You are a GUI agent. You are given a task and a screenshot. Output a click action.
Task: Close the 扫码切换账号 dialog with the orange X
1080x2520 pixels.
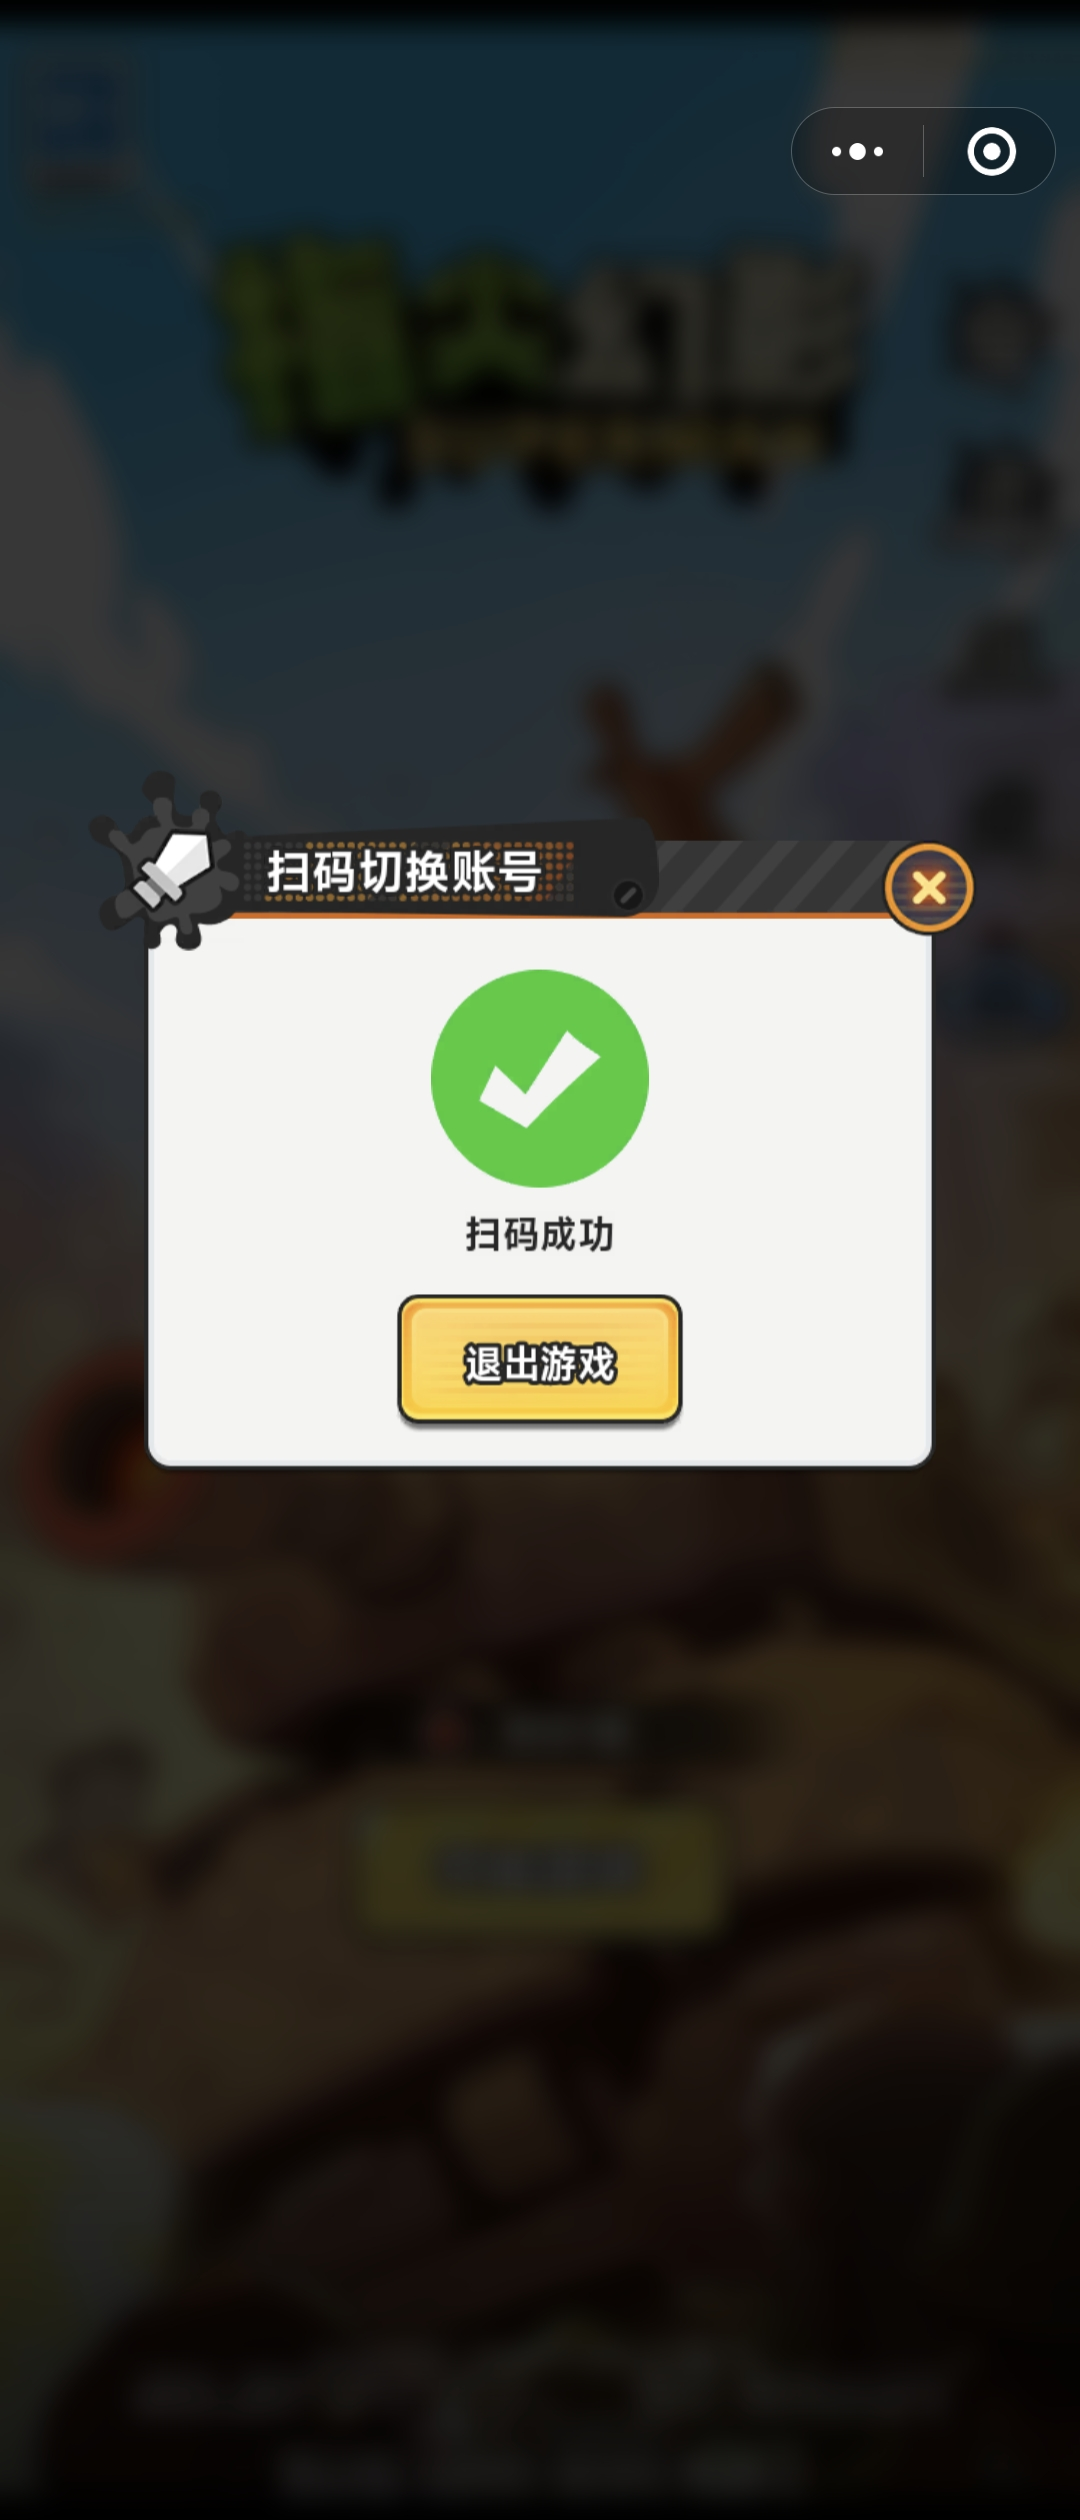929,888
